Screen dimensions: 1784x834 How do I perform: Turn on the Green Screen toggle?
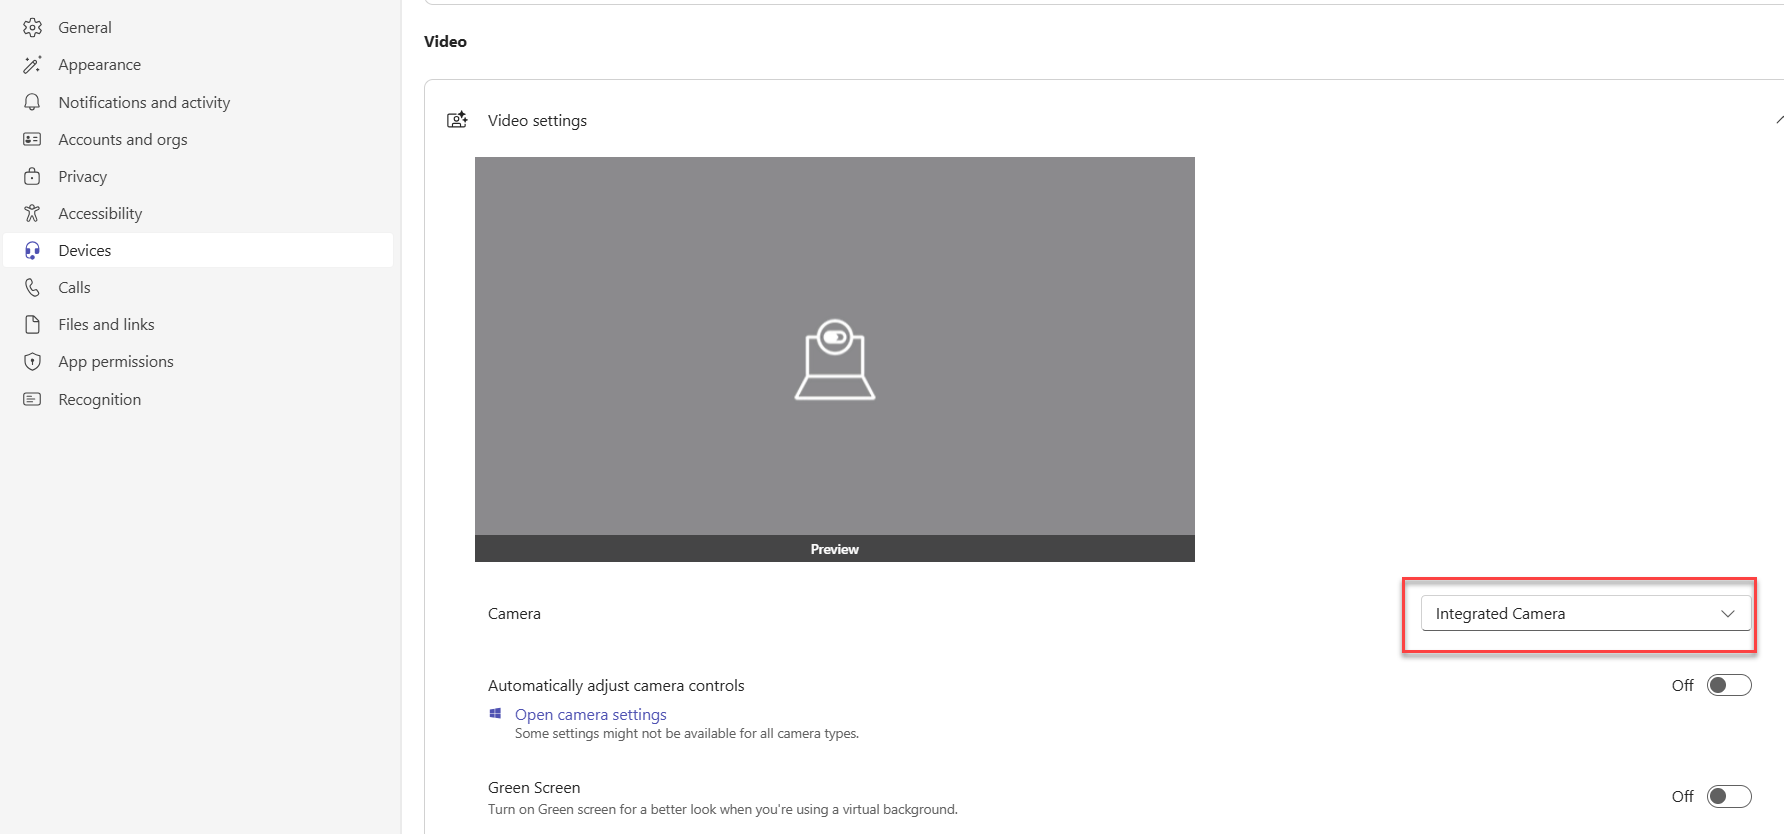click(x=1728, y=796)
